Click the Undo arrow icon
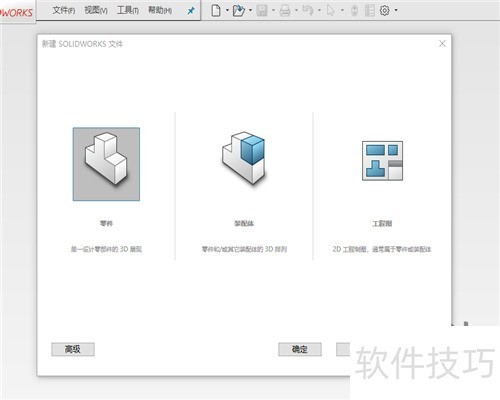Viewport: 500px width, 400px height. (308, 10)
